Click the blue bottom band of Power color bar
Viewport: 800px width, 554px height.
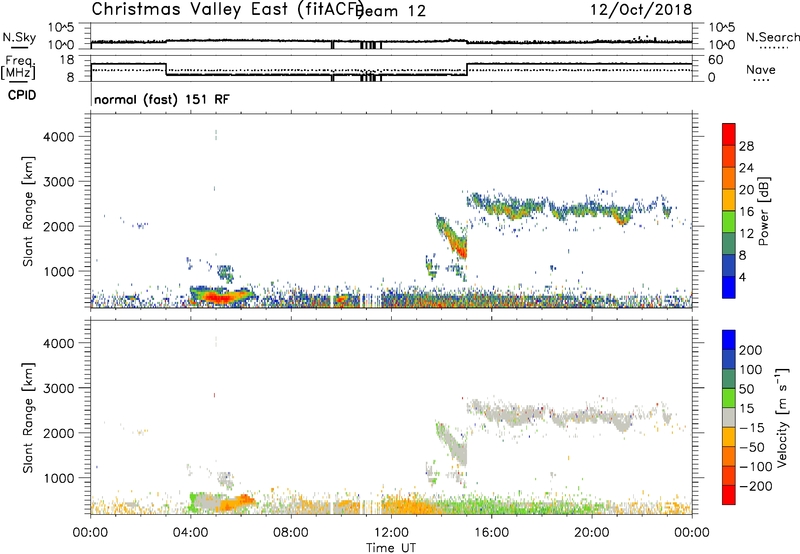coord(729,287)
